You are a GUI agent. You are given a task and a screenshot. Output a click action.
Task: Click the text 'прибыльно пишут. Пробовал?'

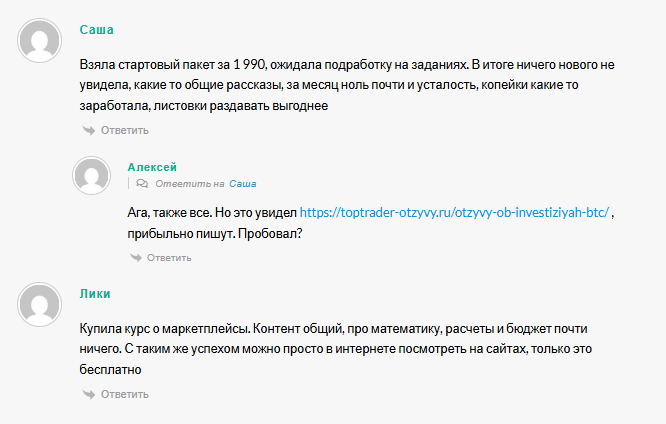pos(214,233)
